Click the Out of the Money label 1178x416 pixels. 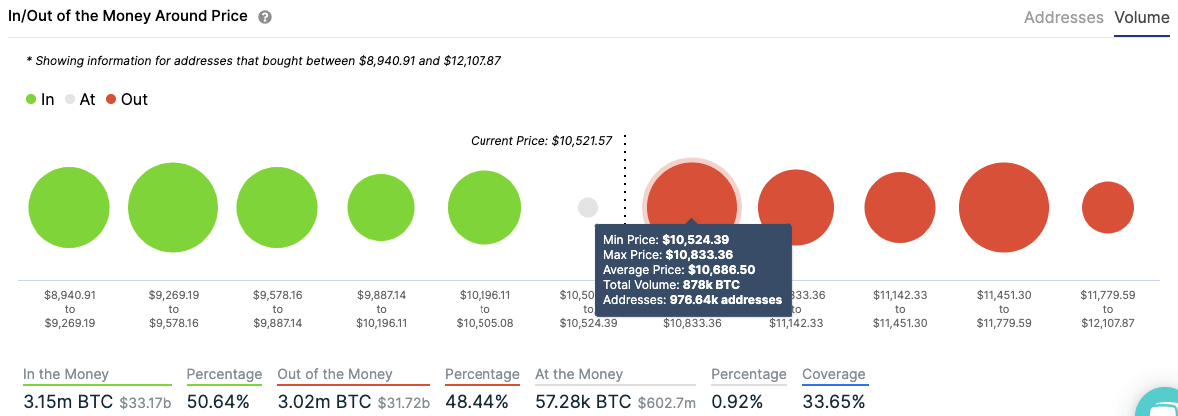coord(334,374)
